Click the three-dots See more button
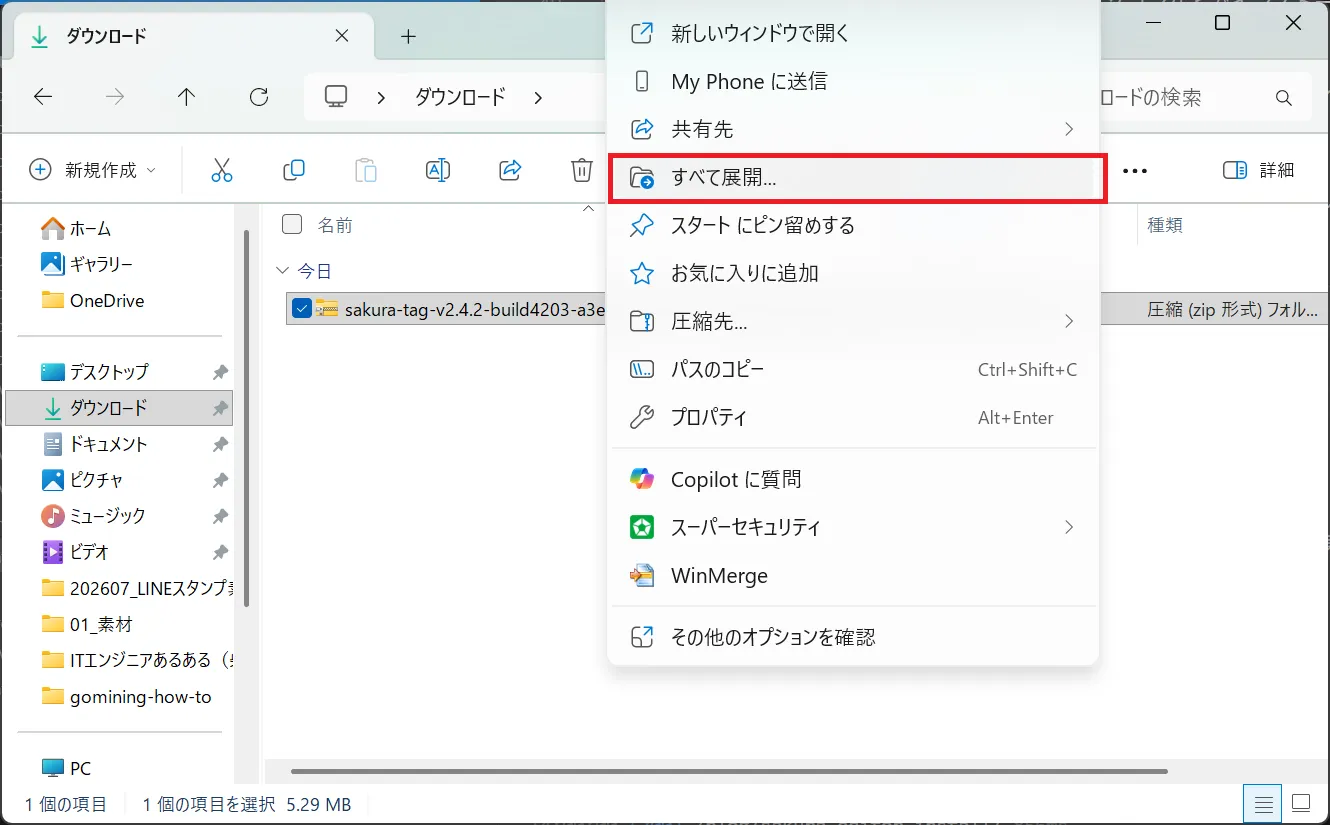Viewport: 1330px width, 825px height. click(1135, 171)
